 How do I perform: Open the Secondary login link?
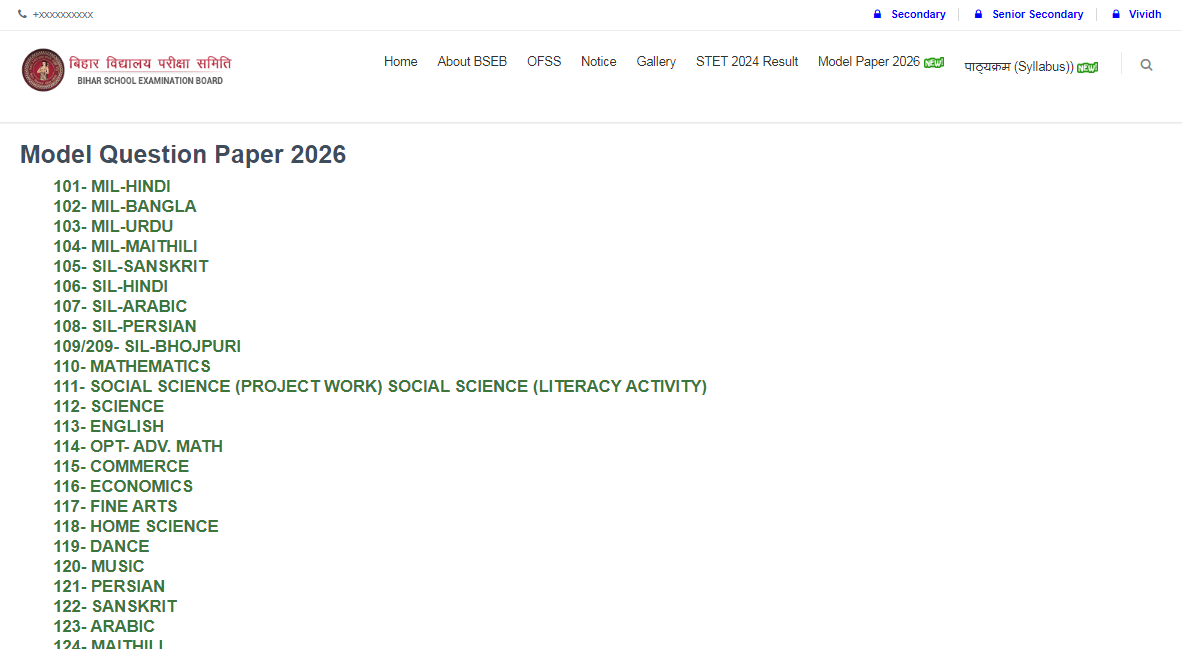(x=916, y=14)
